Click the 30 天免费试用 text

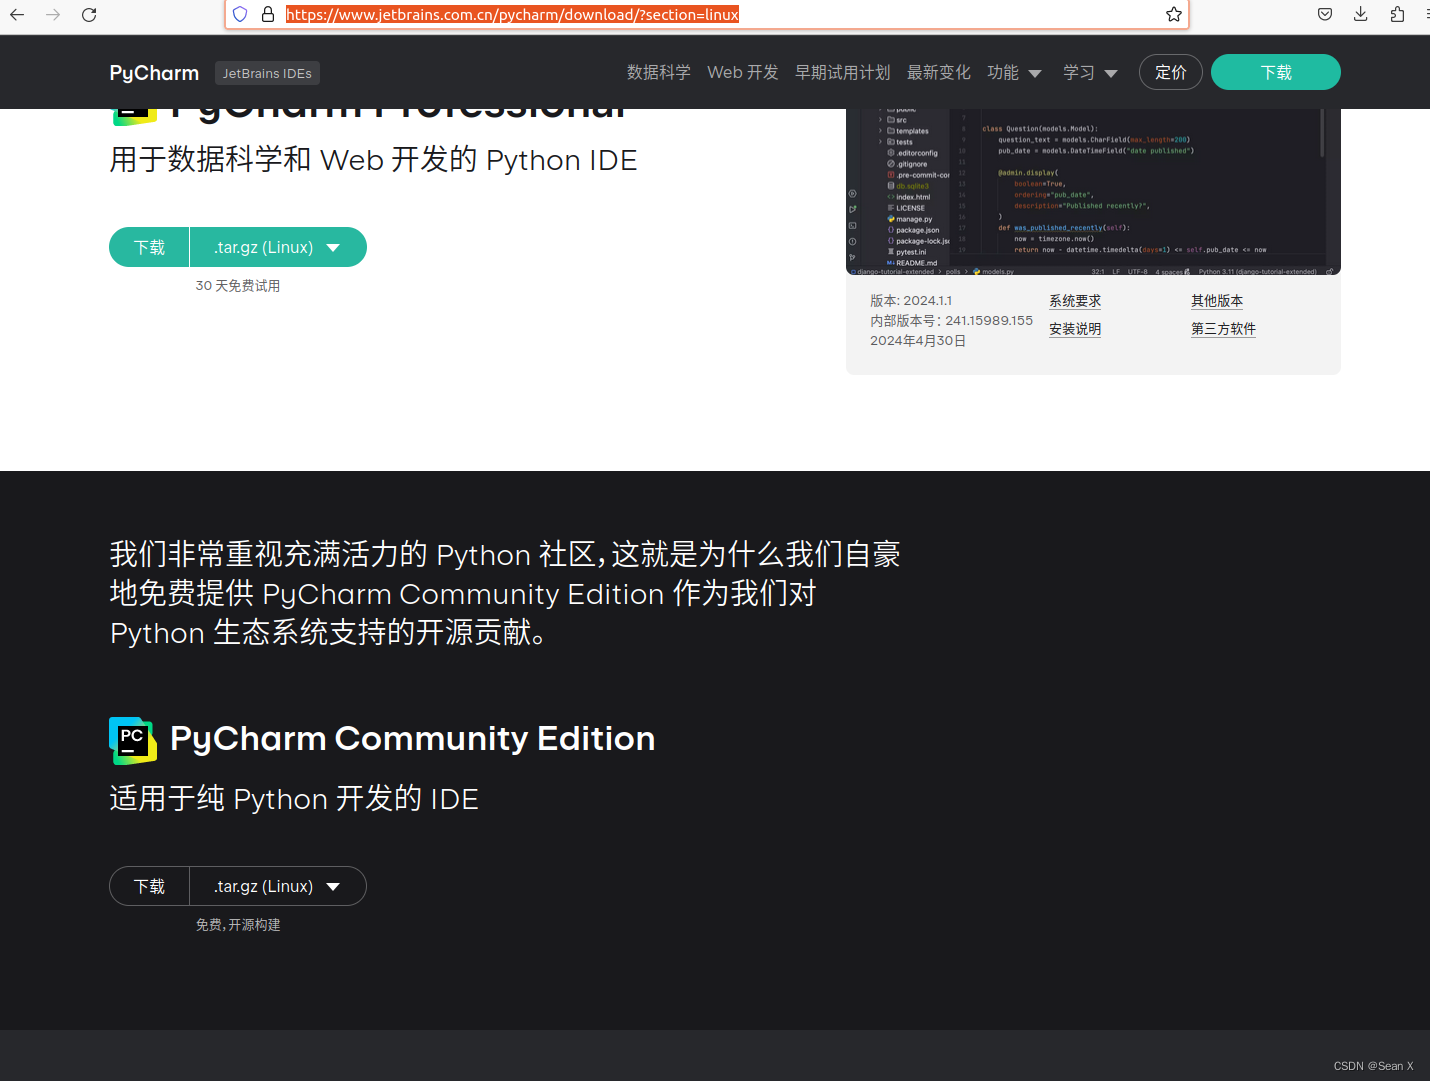click(x=238, y=286)
